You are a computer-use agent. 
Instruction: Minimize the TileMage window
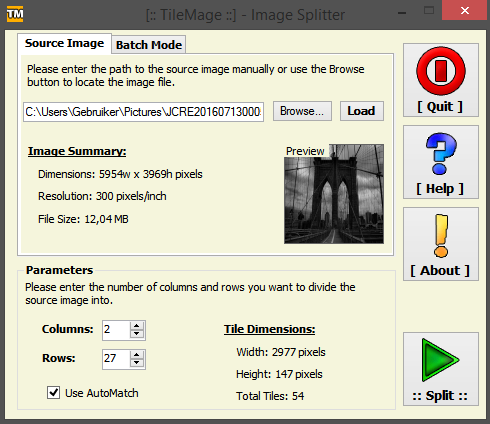click(x=402, y=13)
